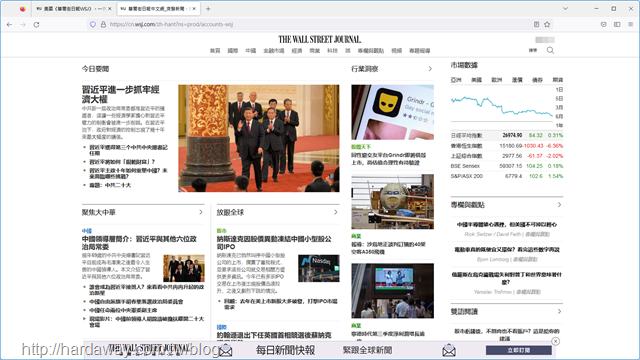Expand the 放眼全球 section chevron
This screenshot has width=640, height=360.
click(x=336, y=212)
